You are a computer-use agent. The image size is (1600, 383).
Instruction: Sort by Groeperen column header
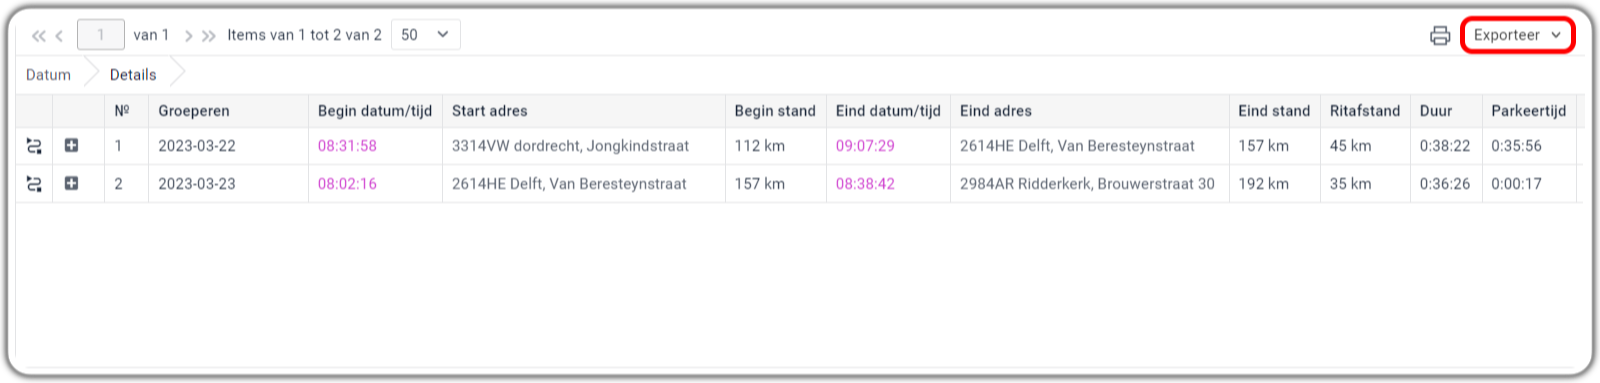pyautogui.click(x=194, y=111)
